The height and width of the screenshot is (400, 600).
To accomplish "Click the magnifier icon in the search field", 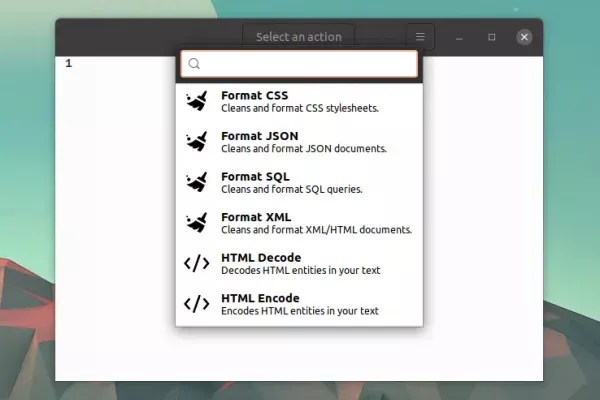I will pyautogui.click(x=194, y=64).
